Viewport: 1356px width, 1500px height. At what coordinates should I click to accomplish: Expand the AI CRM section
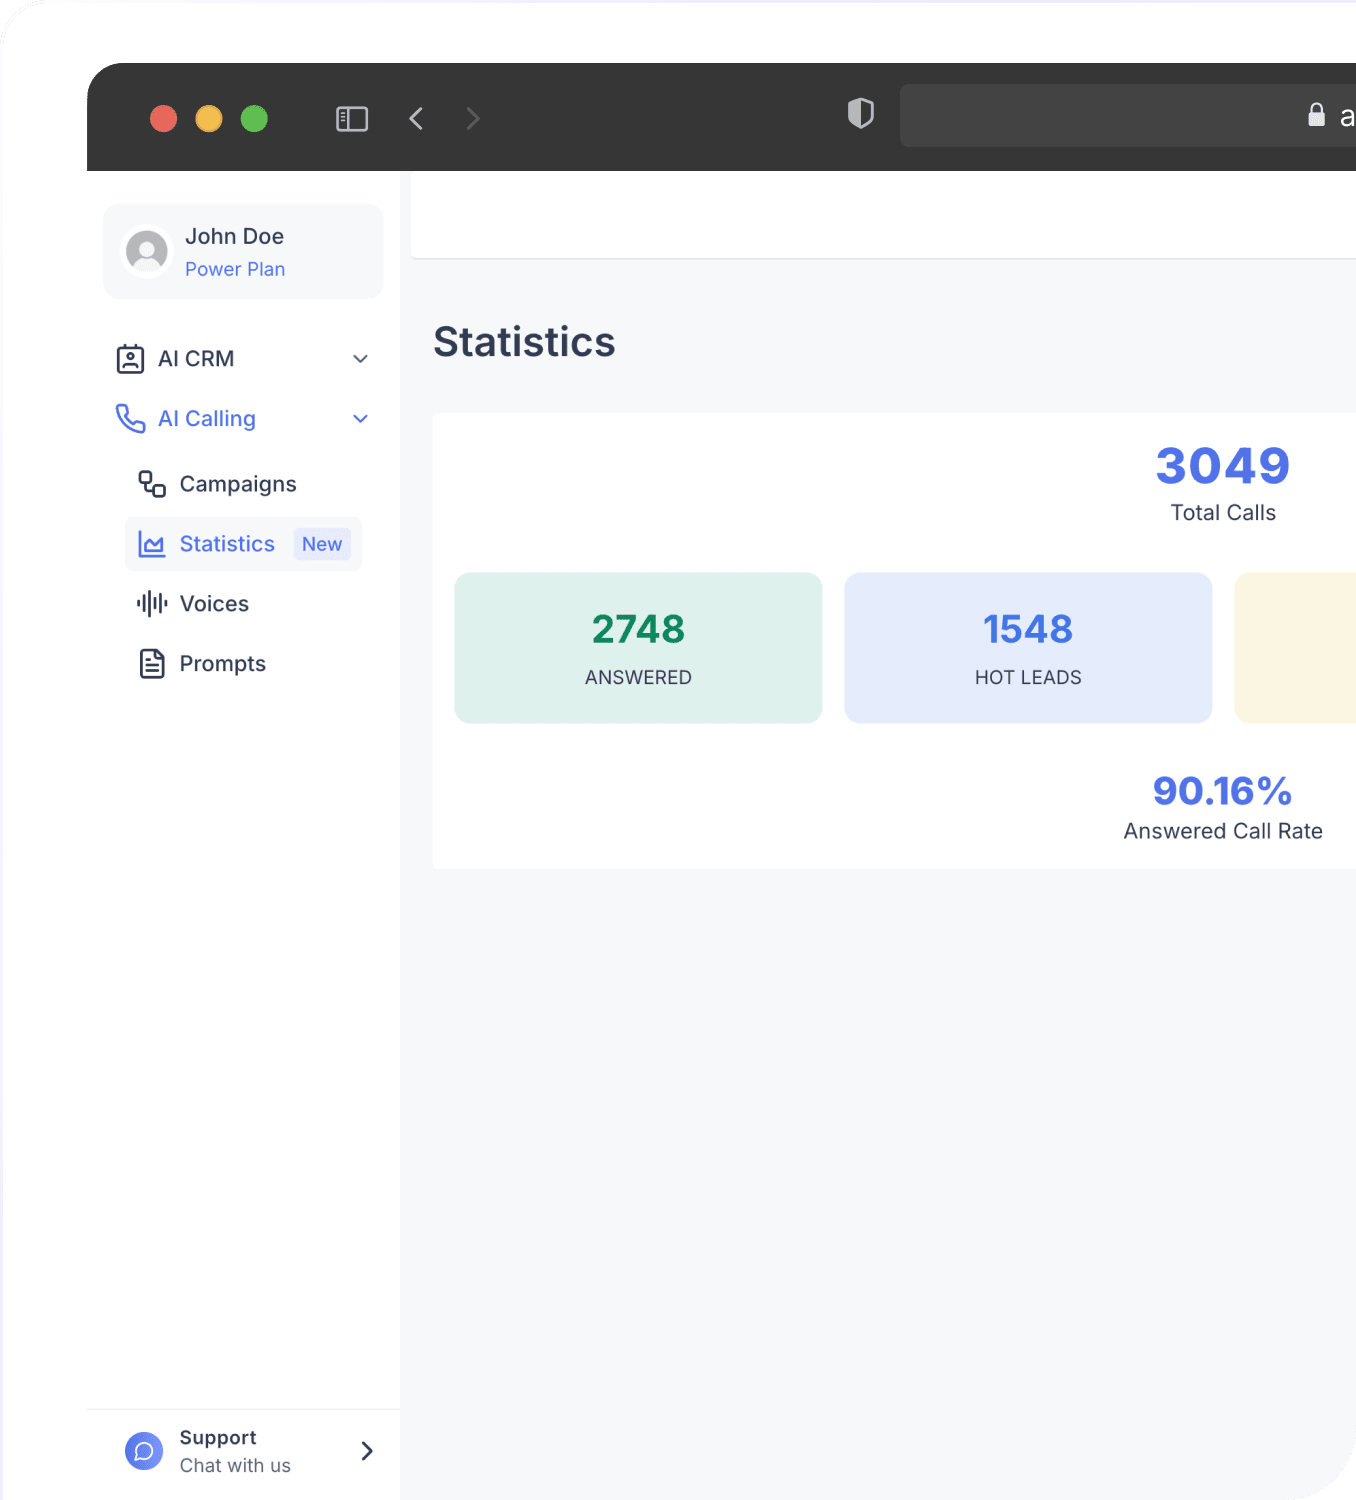pos(360,358)
